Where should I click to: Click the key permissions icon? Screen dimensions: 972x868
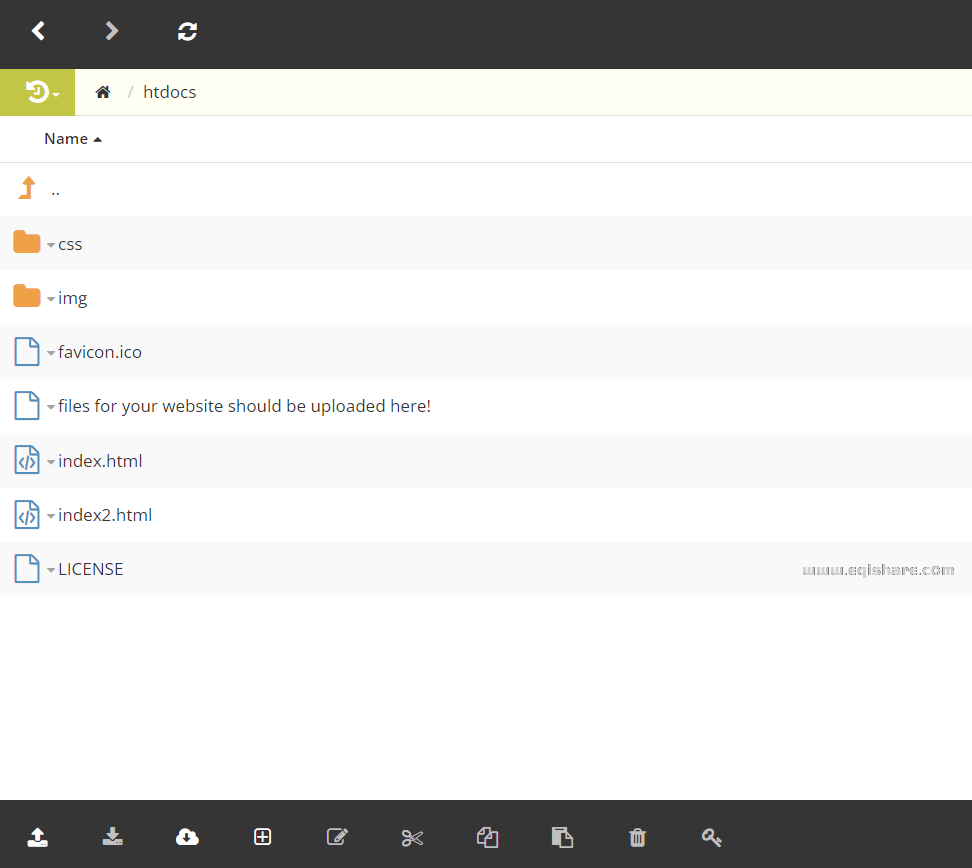click(x=712, y=837)
